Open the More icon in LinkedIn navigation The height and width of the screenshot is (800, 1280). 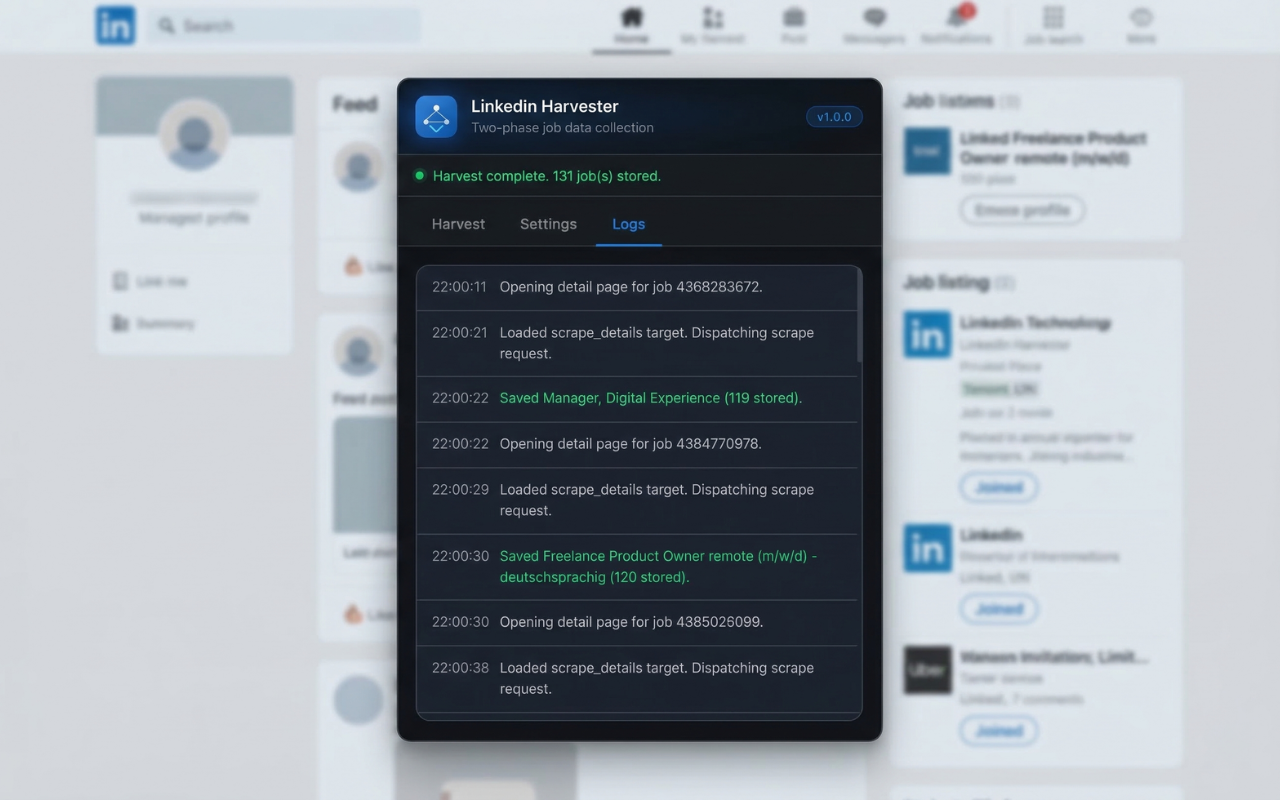click(x=1141, y=18)
